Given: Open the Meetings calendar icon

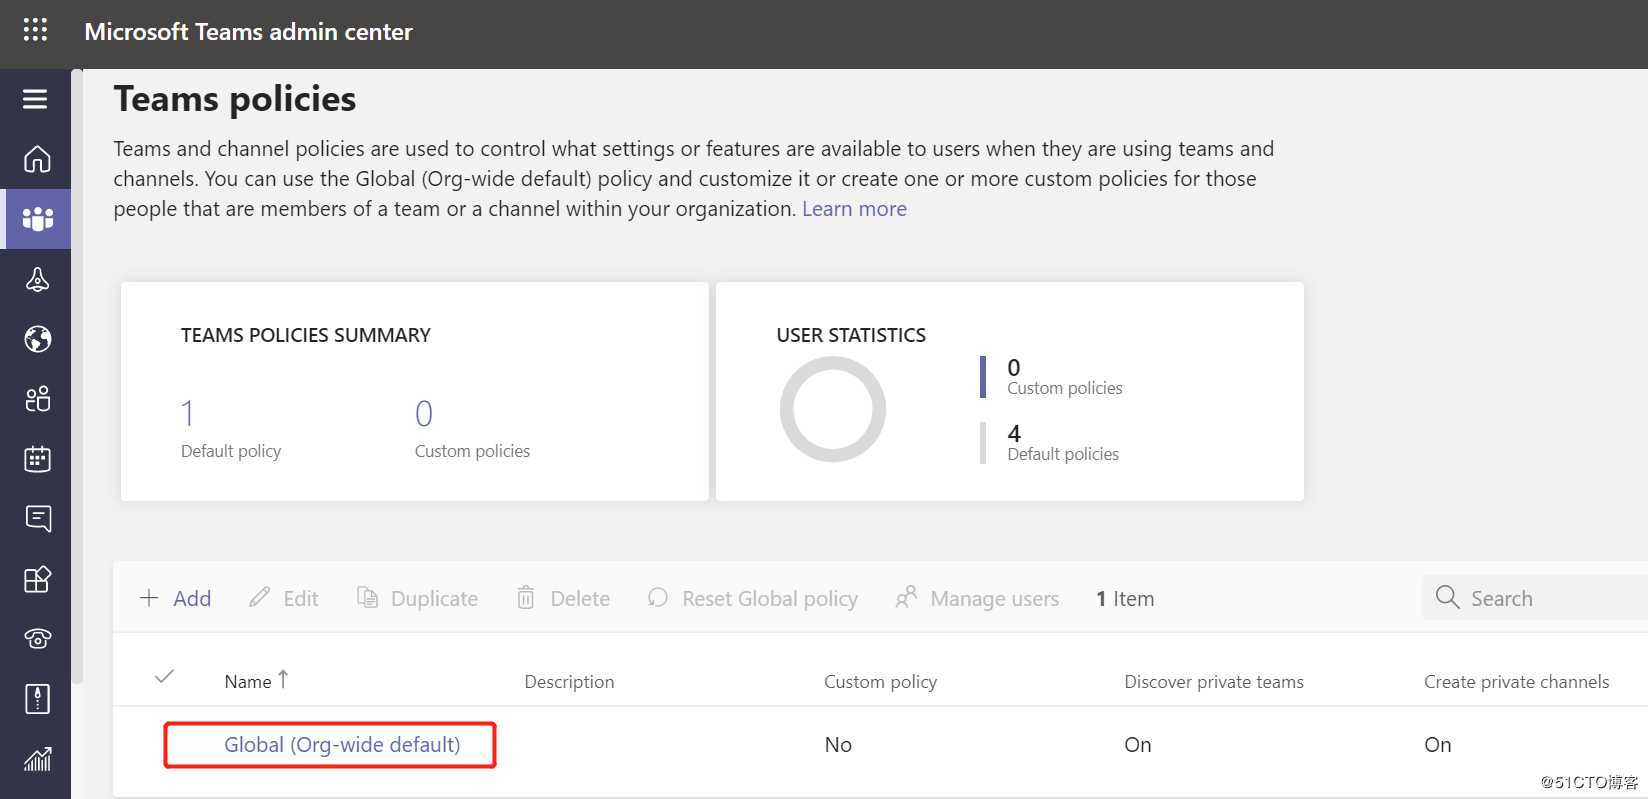Looking at the screenshot, I should [37, 459].
